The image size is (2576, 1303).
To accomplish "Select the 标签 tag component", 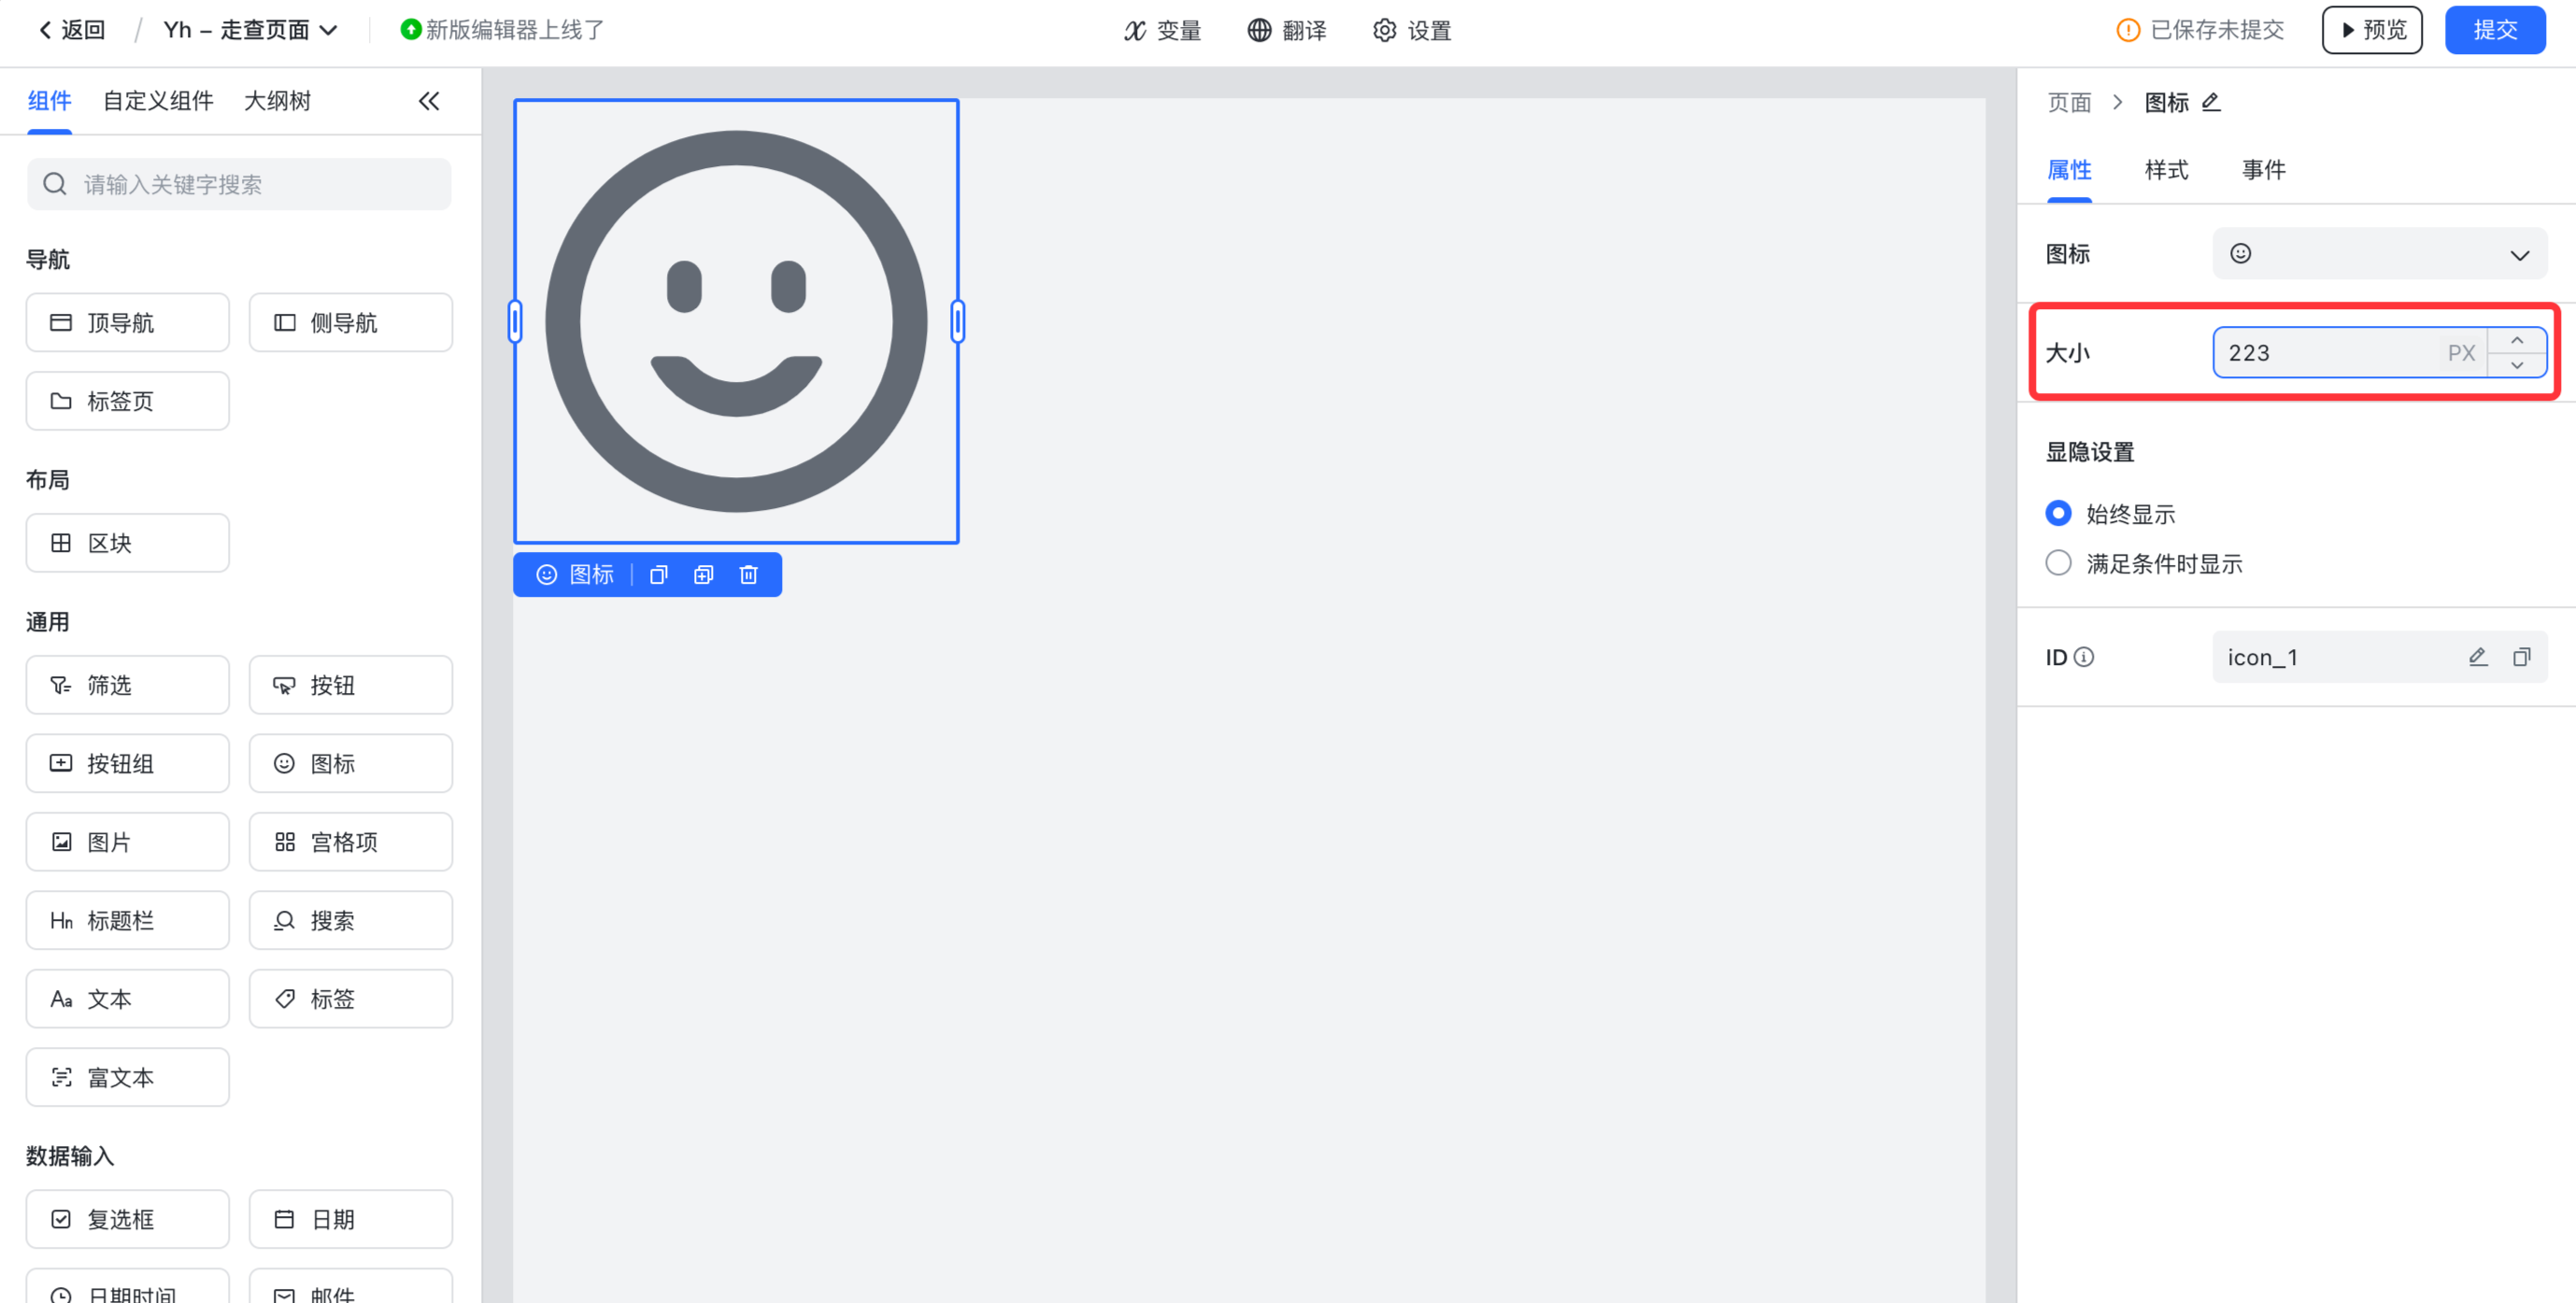I will (x=350, y=999).
